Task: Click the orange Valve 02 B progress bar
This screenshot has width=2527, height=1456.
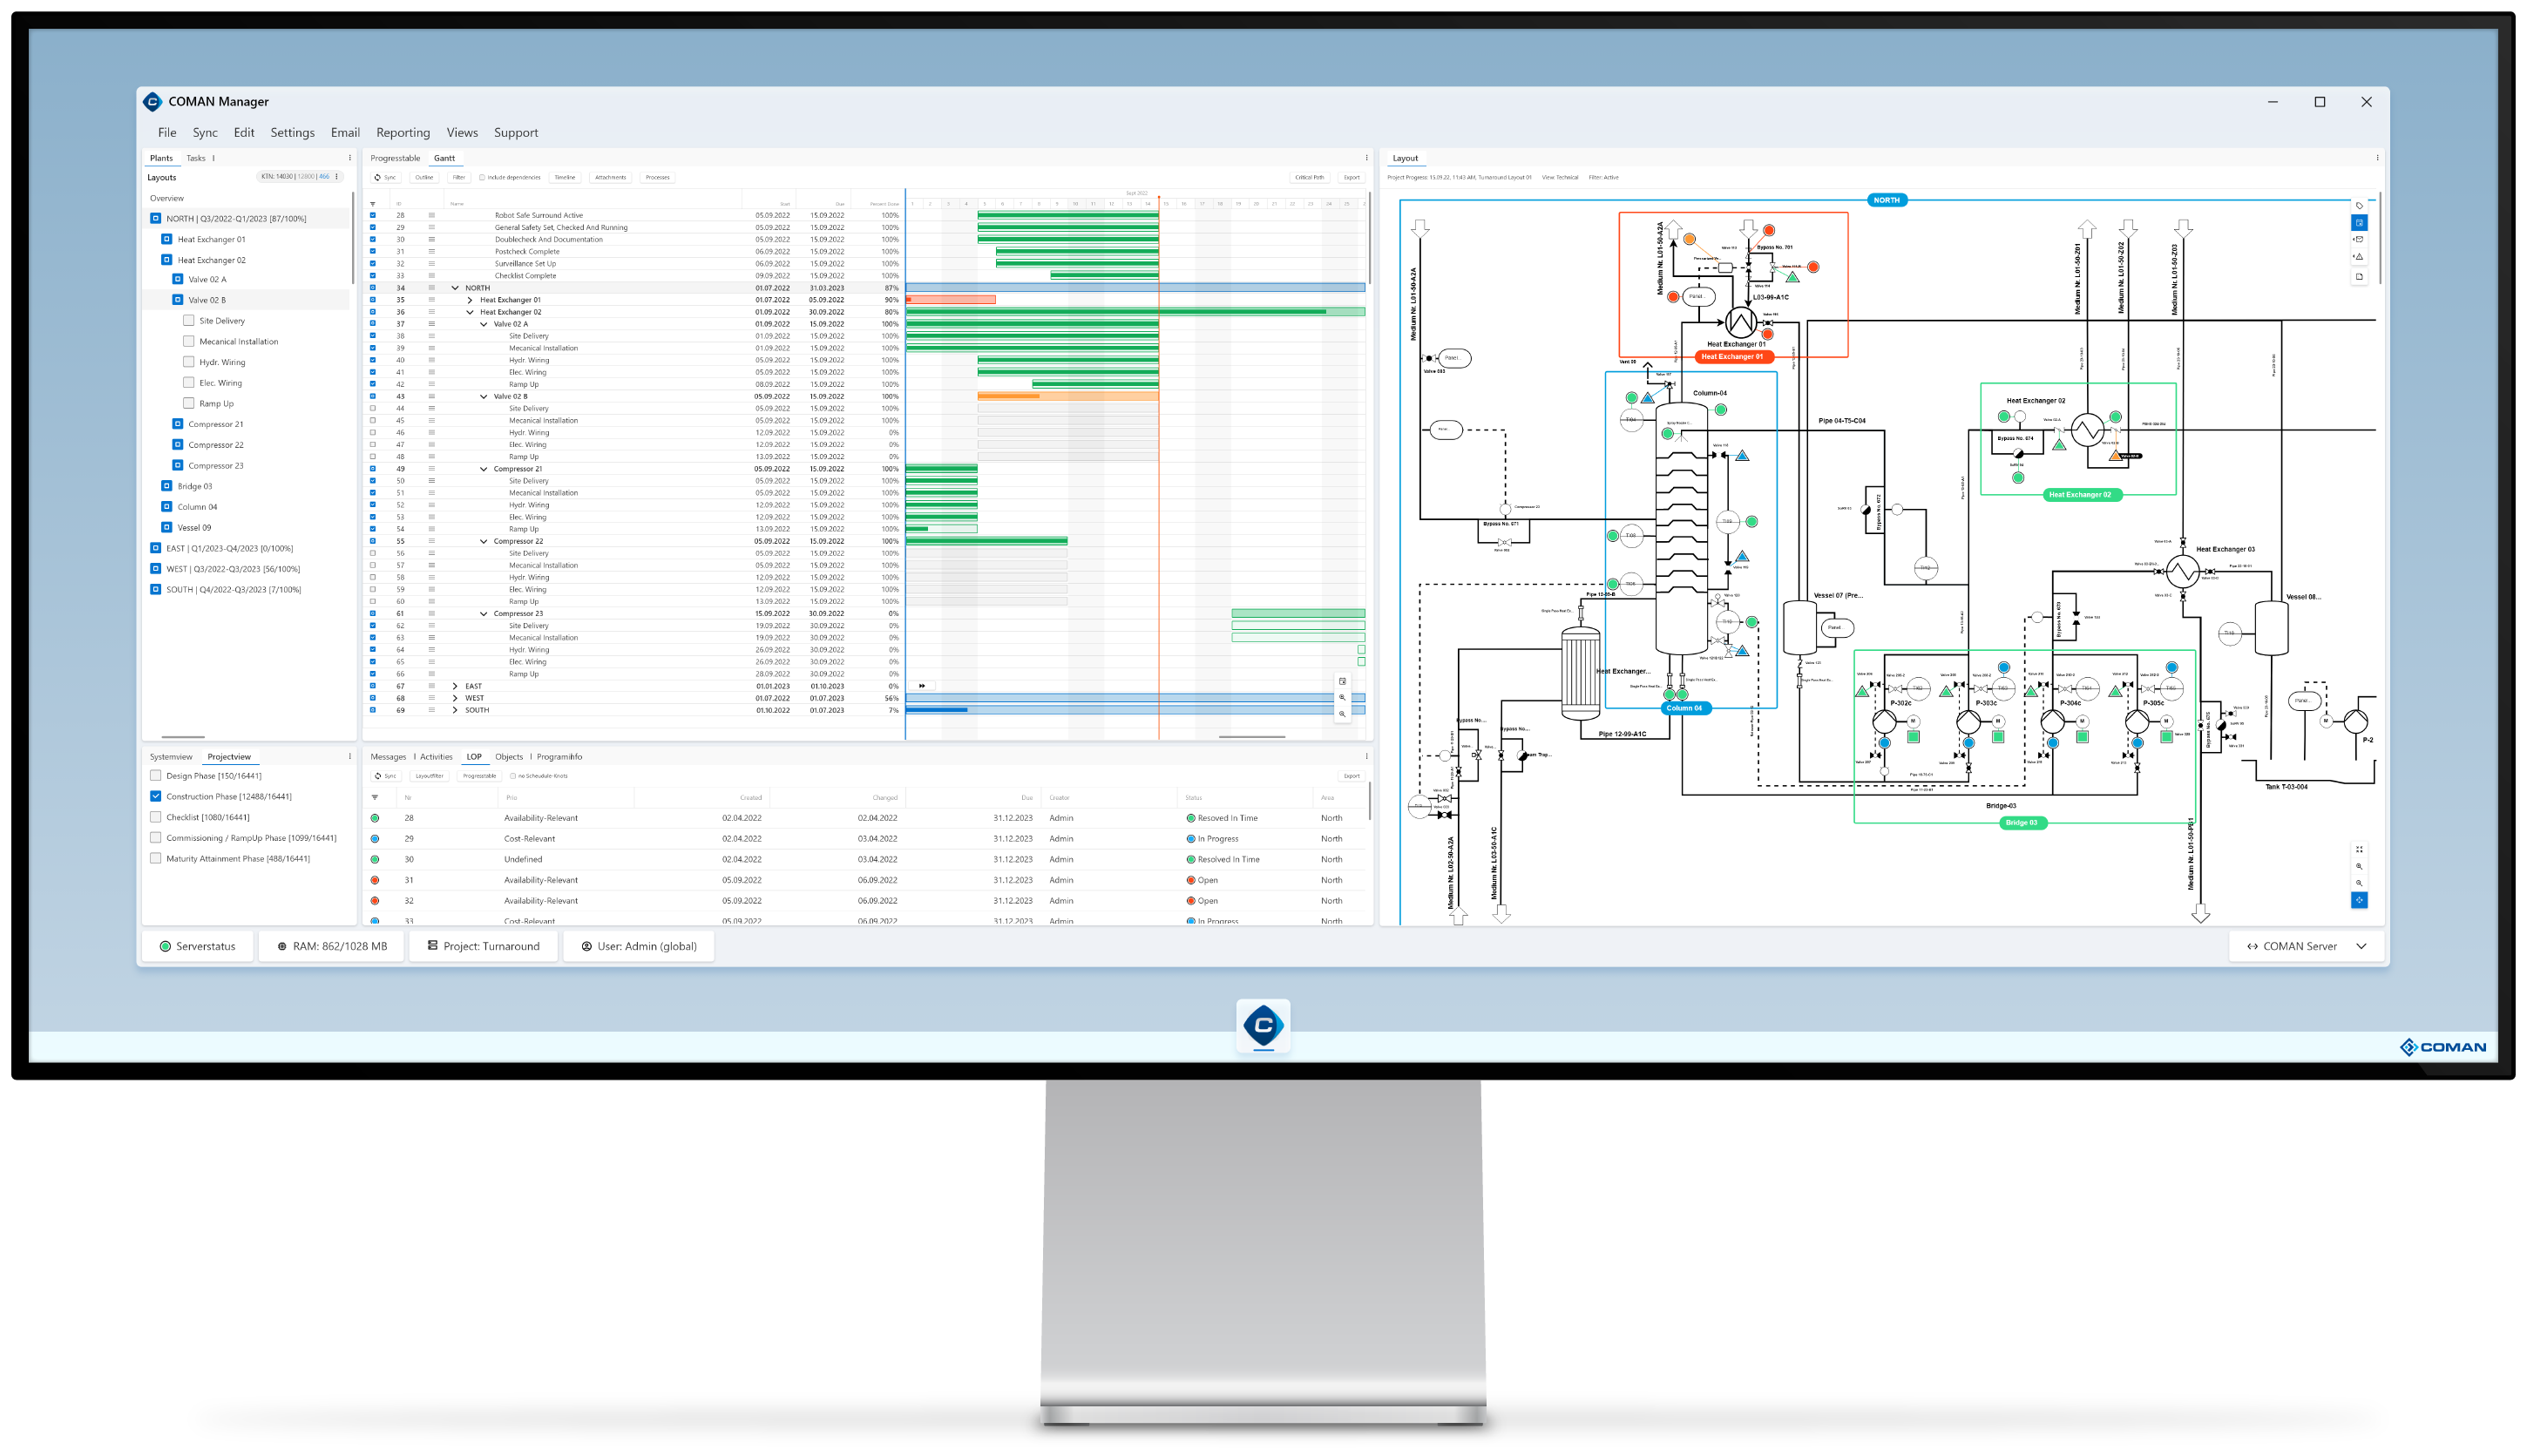Action: click(x=1068, y=397)
